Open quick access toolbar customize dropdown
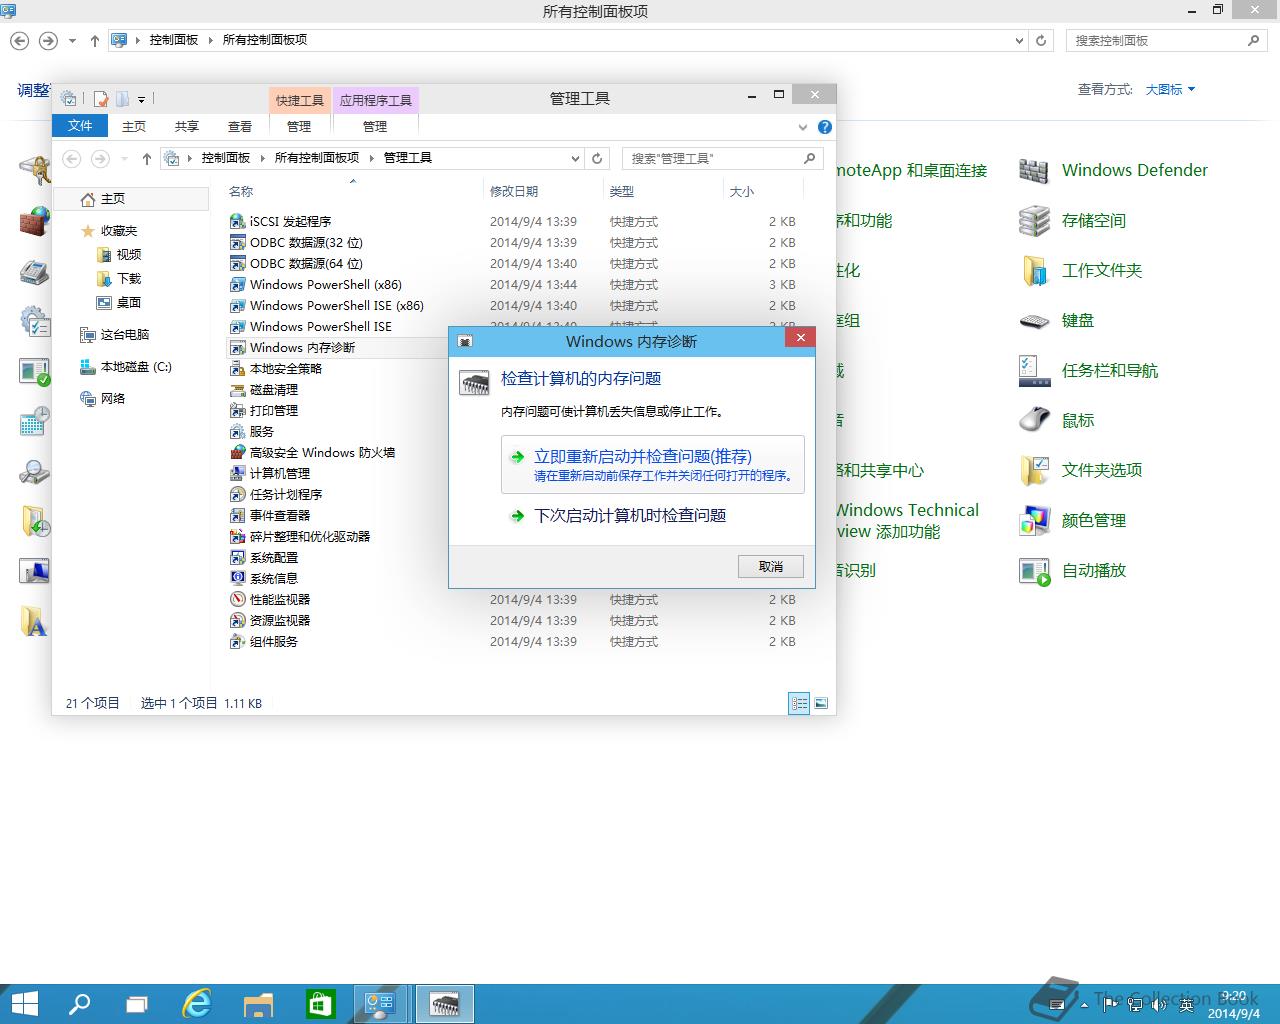This screenshot has height=1024, width=1280. click(x=141, y=99)
